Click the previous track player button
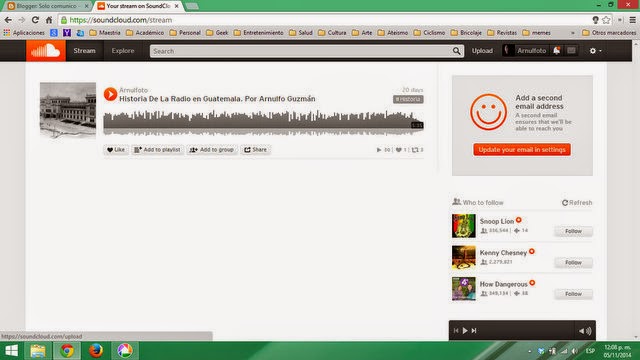 [456, 331]
